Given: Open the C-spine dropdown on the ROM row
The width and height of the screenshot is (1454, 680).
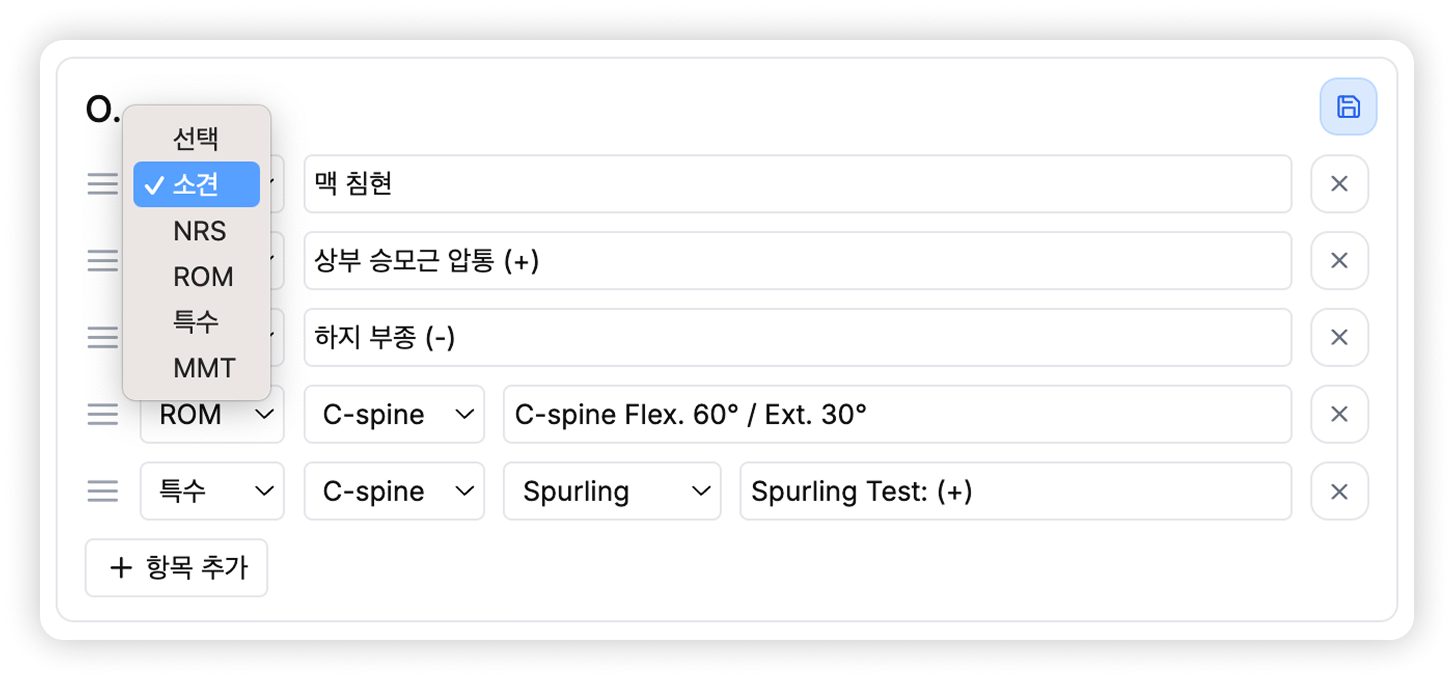Looking at the screenshot, I should click(394, 414).
